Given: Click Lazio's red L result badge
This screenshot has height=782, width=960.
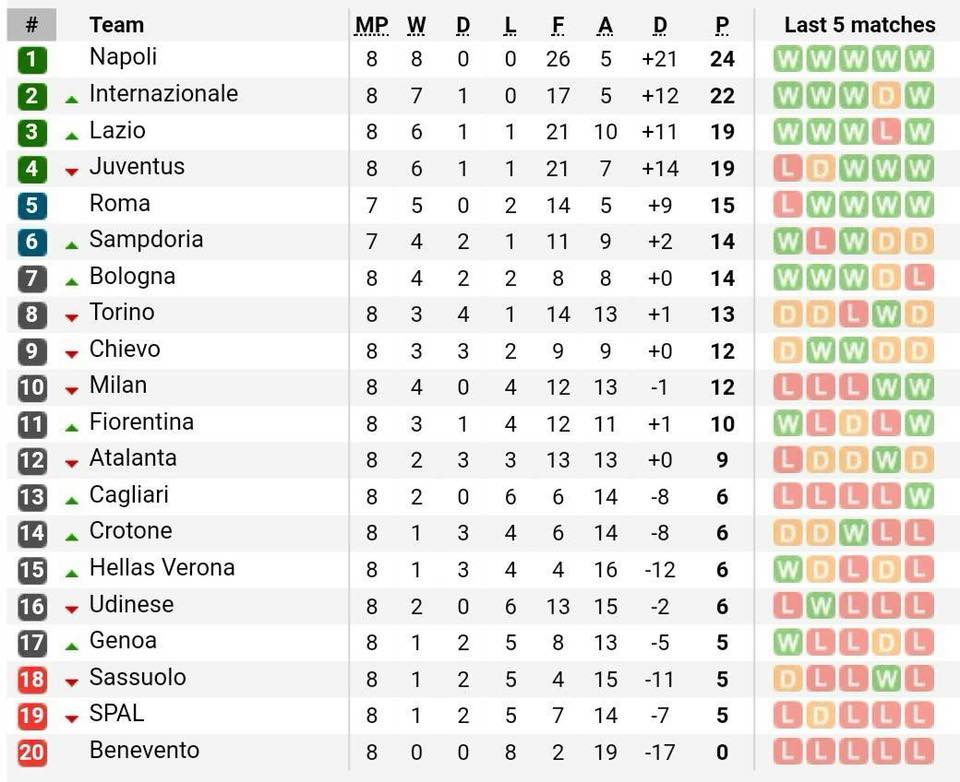Looking at the screenshot, I should 885,132.
